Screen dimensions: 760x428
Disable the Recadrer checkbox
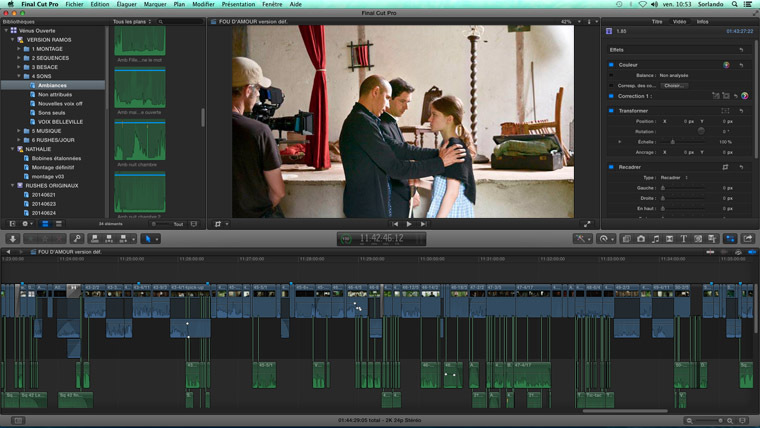[x=611, y=167]
